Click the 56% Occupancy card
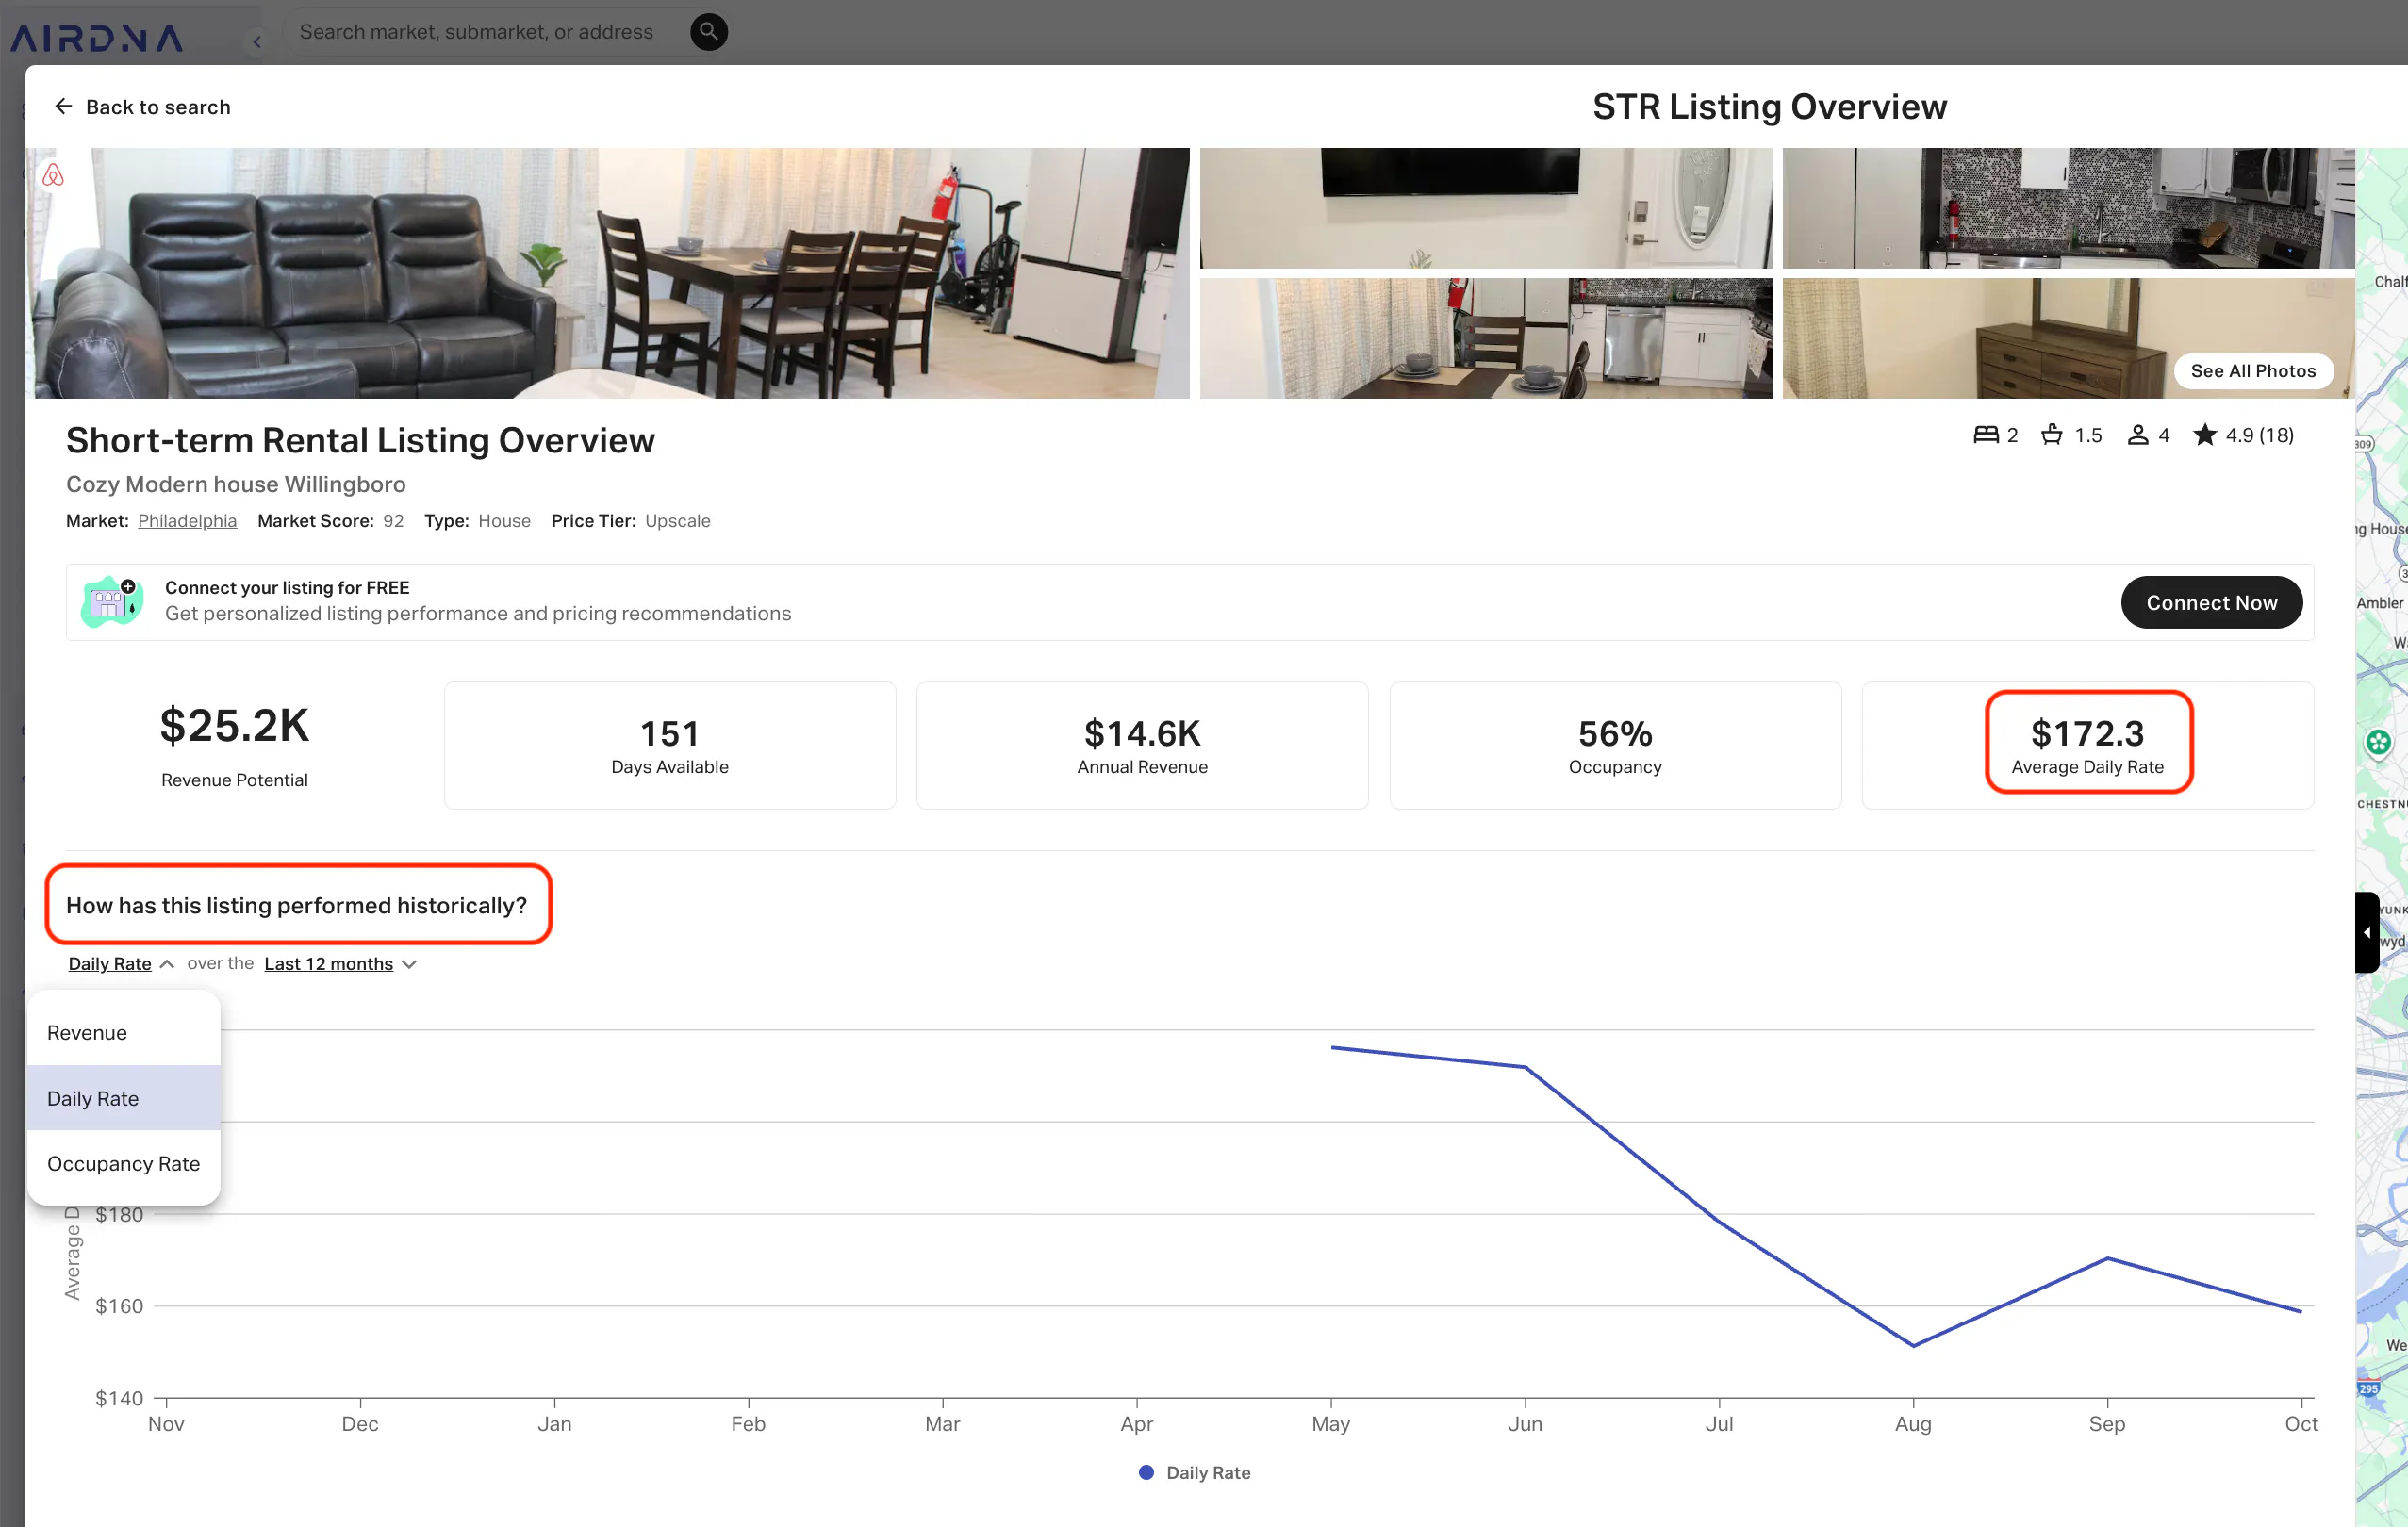Image resolution: width=2408 pixels, height=1527 pixels. pyautogui.click(x=1615, y=746)
